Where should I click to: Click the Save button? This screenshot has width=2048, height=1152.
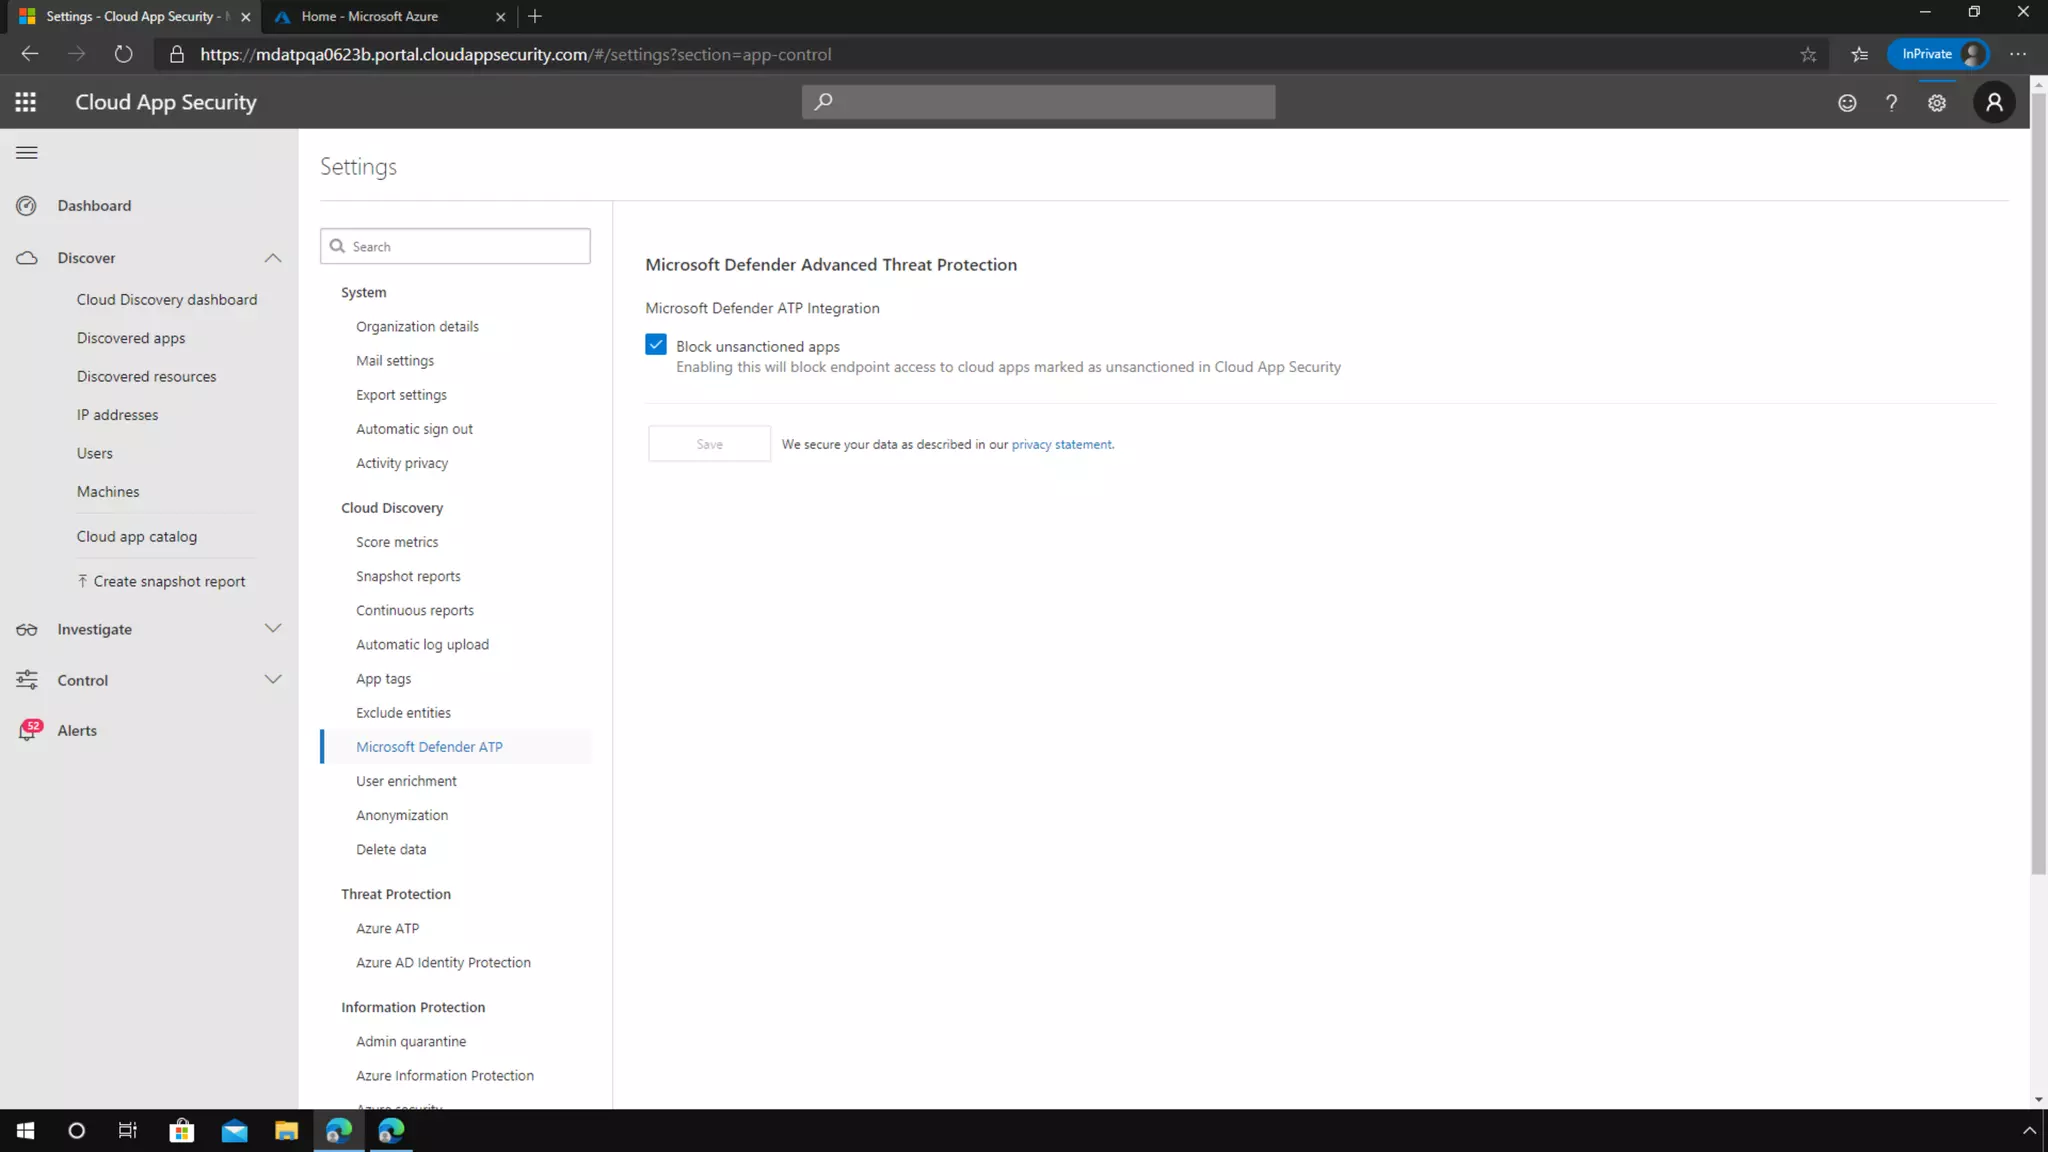[709, 444]
